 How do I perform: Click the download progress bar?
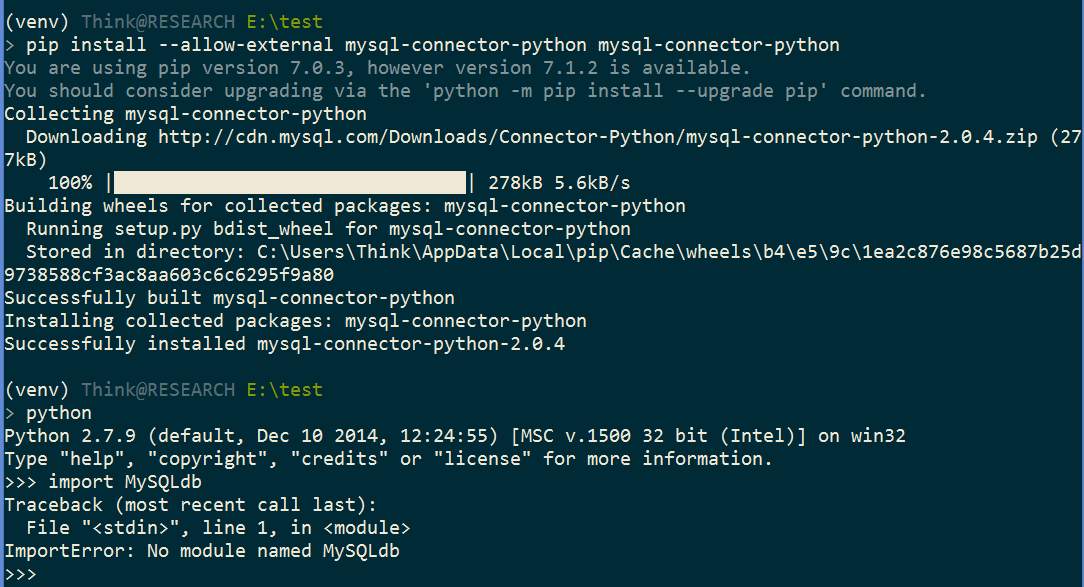click(x=290, y=183)
